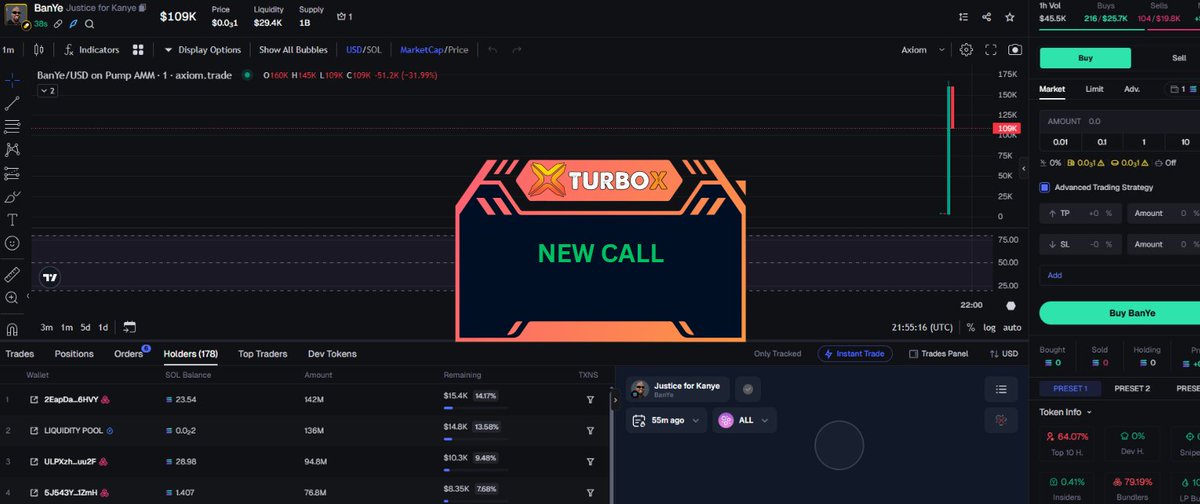
Task: Open the Trades tab
Action: pos(19,354)
